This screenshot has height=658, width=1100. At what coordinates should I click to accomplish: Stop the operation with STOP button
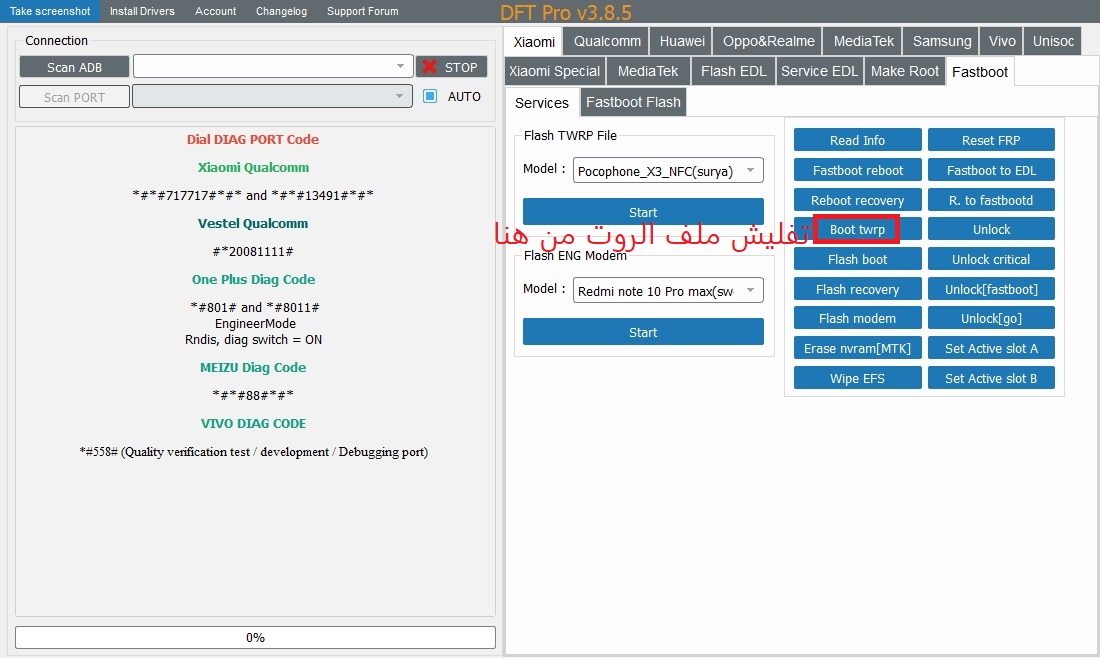pos(451,67)
